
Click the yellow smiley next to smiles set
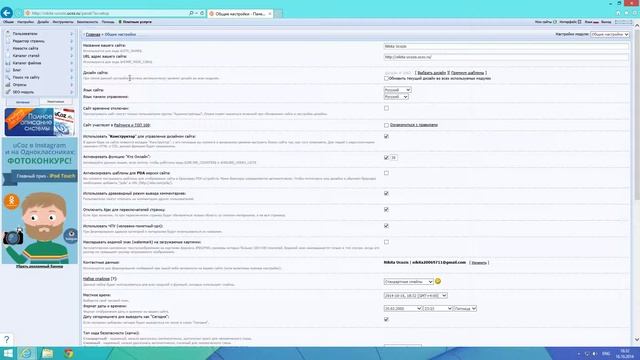tap(438, 281)
